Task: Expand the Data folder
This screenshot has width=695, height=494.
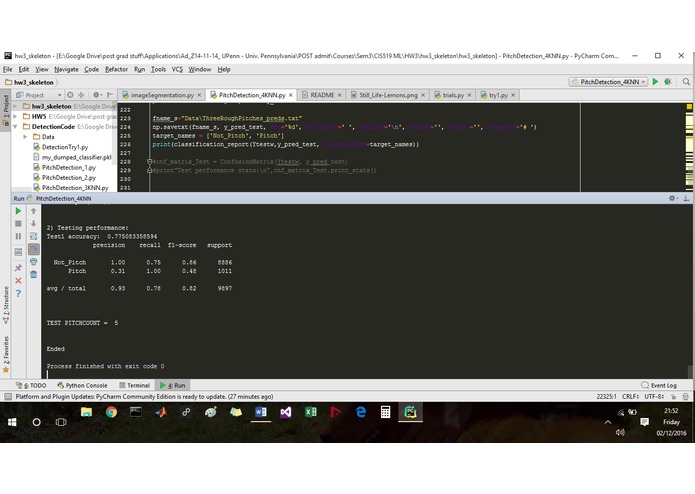Action: (x=25, y=137)
